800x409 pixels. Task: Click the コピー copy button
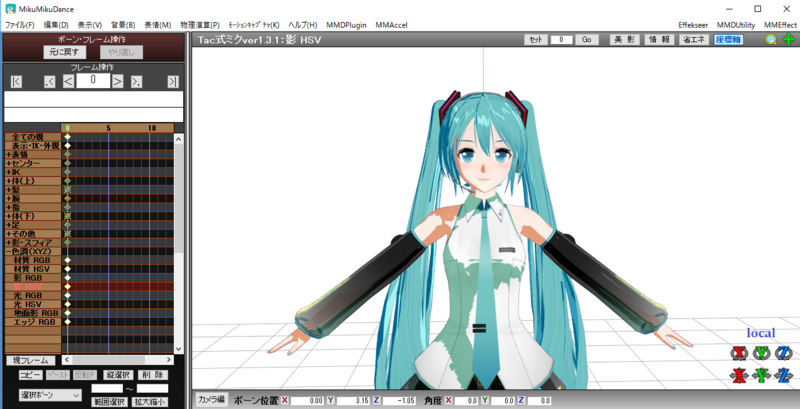[x=31, y=375]
